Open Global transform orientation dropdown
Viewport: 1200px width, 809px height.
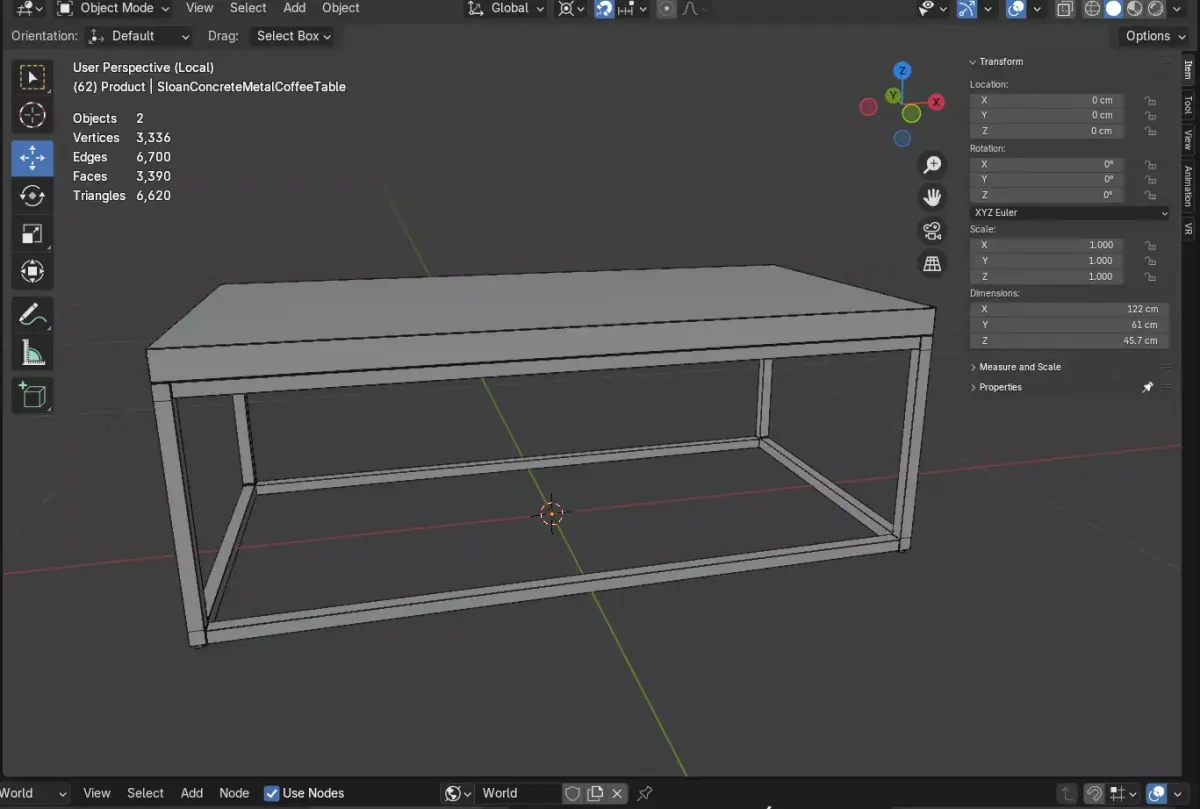(x=507, y=8)
